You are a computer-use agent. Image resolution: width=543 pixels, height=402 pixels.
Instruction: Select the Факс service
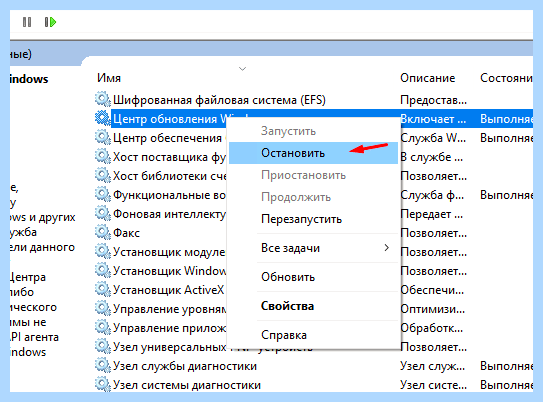126,233
